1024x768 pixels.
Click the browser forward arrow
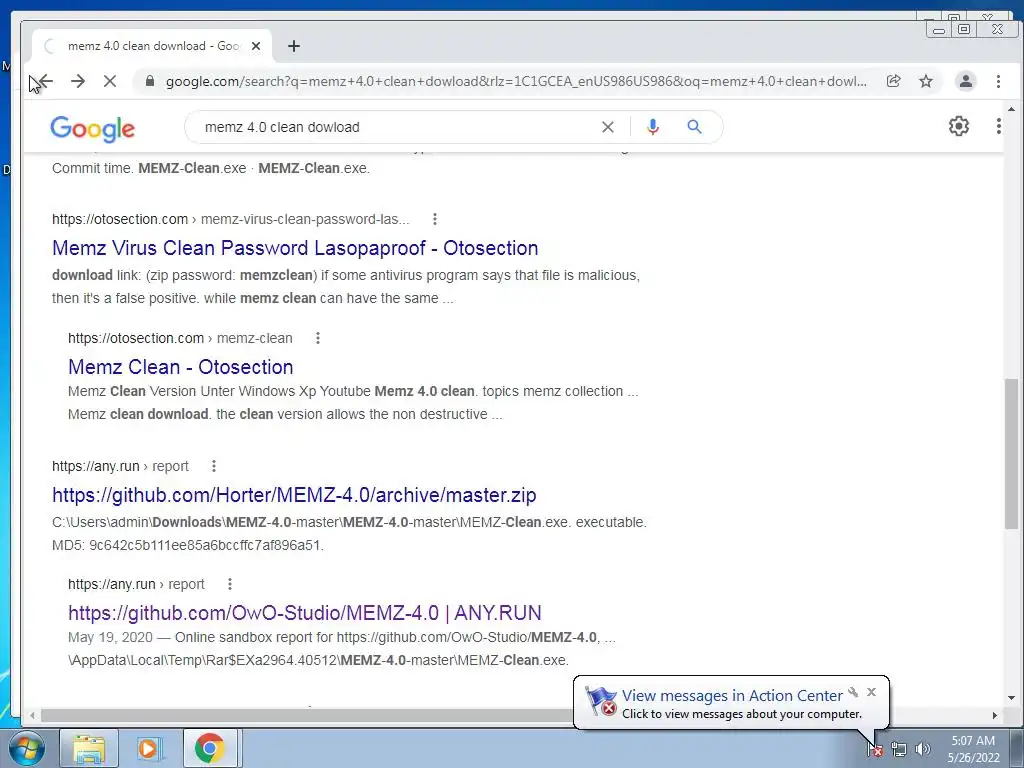(x=78, y=81)
